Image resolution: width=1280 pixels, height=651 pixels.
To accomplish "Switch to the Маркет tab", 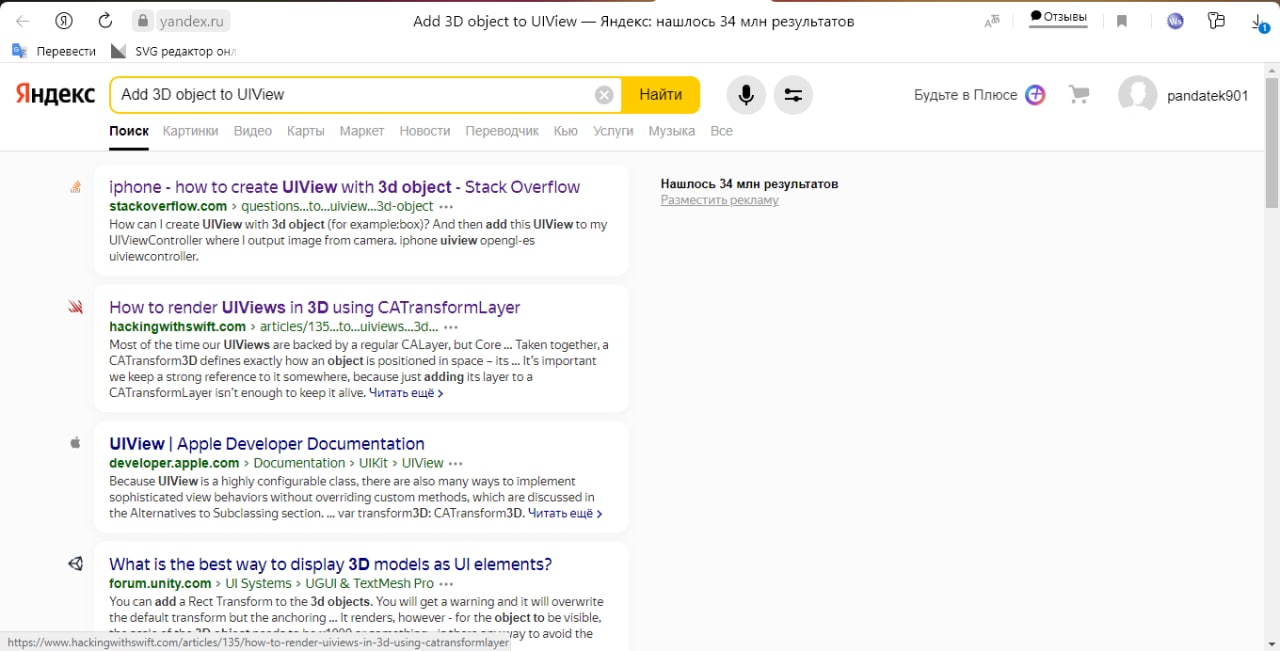I will [362, 131].
